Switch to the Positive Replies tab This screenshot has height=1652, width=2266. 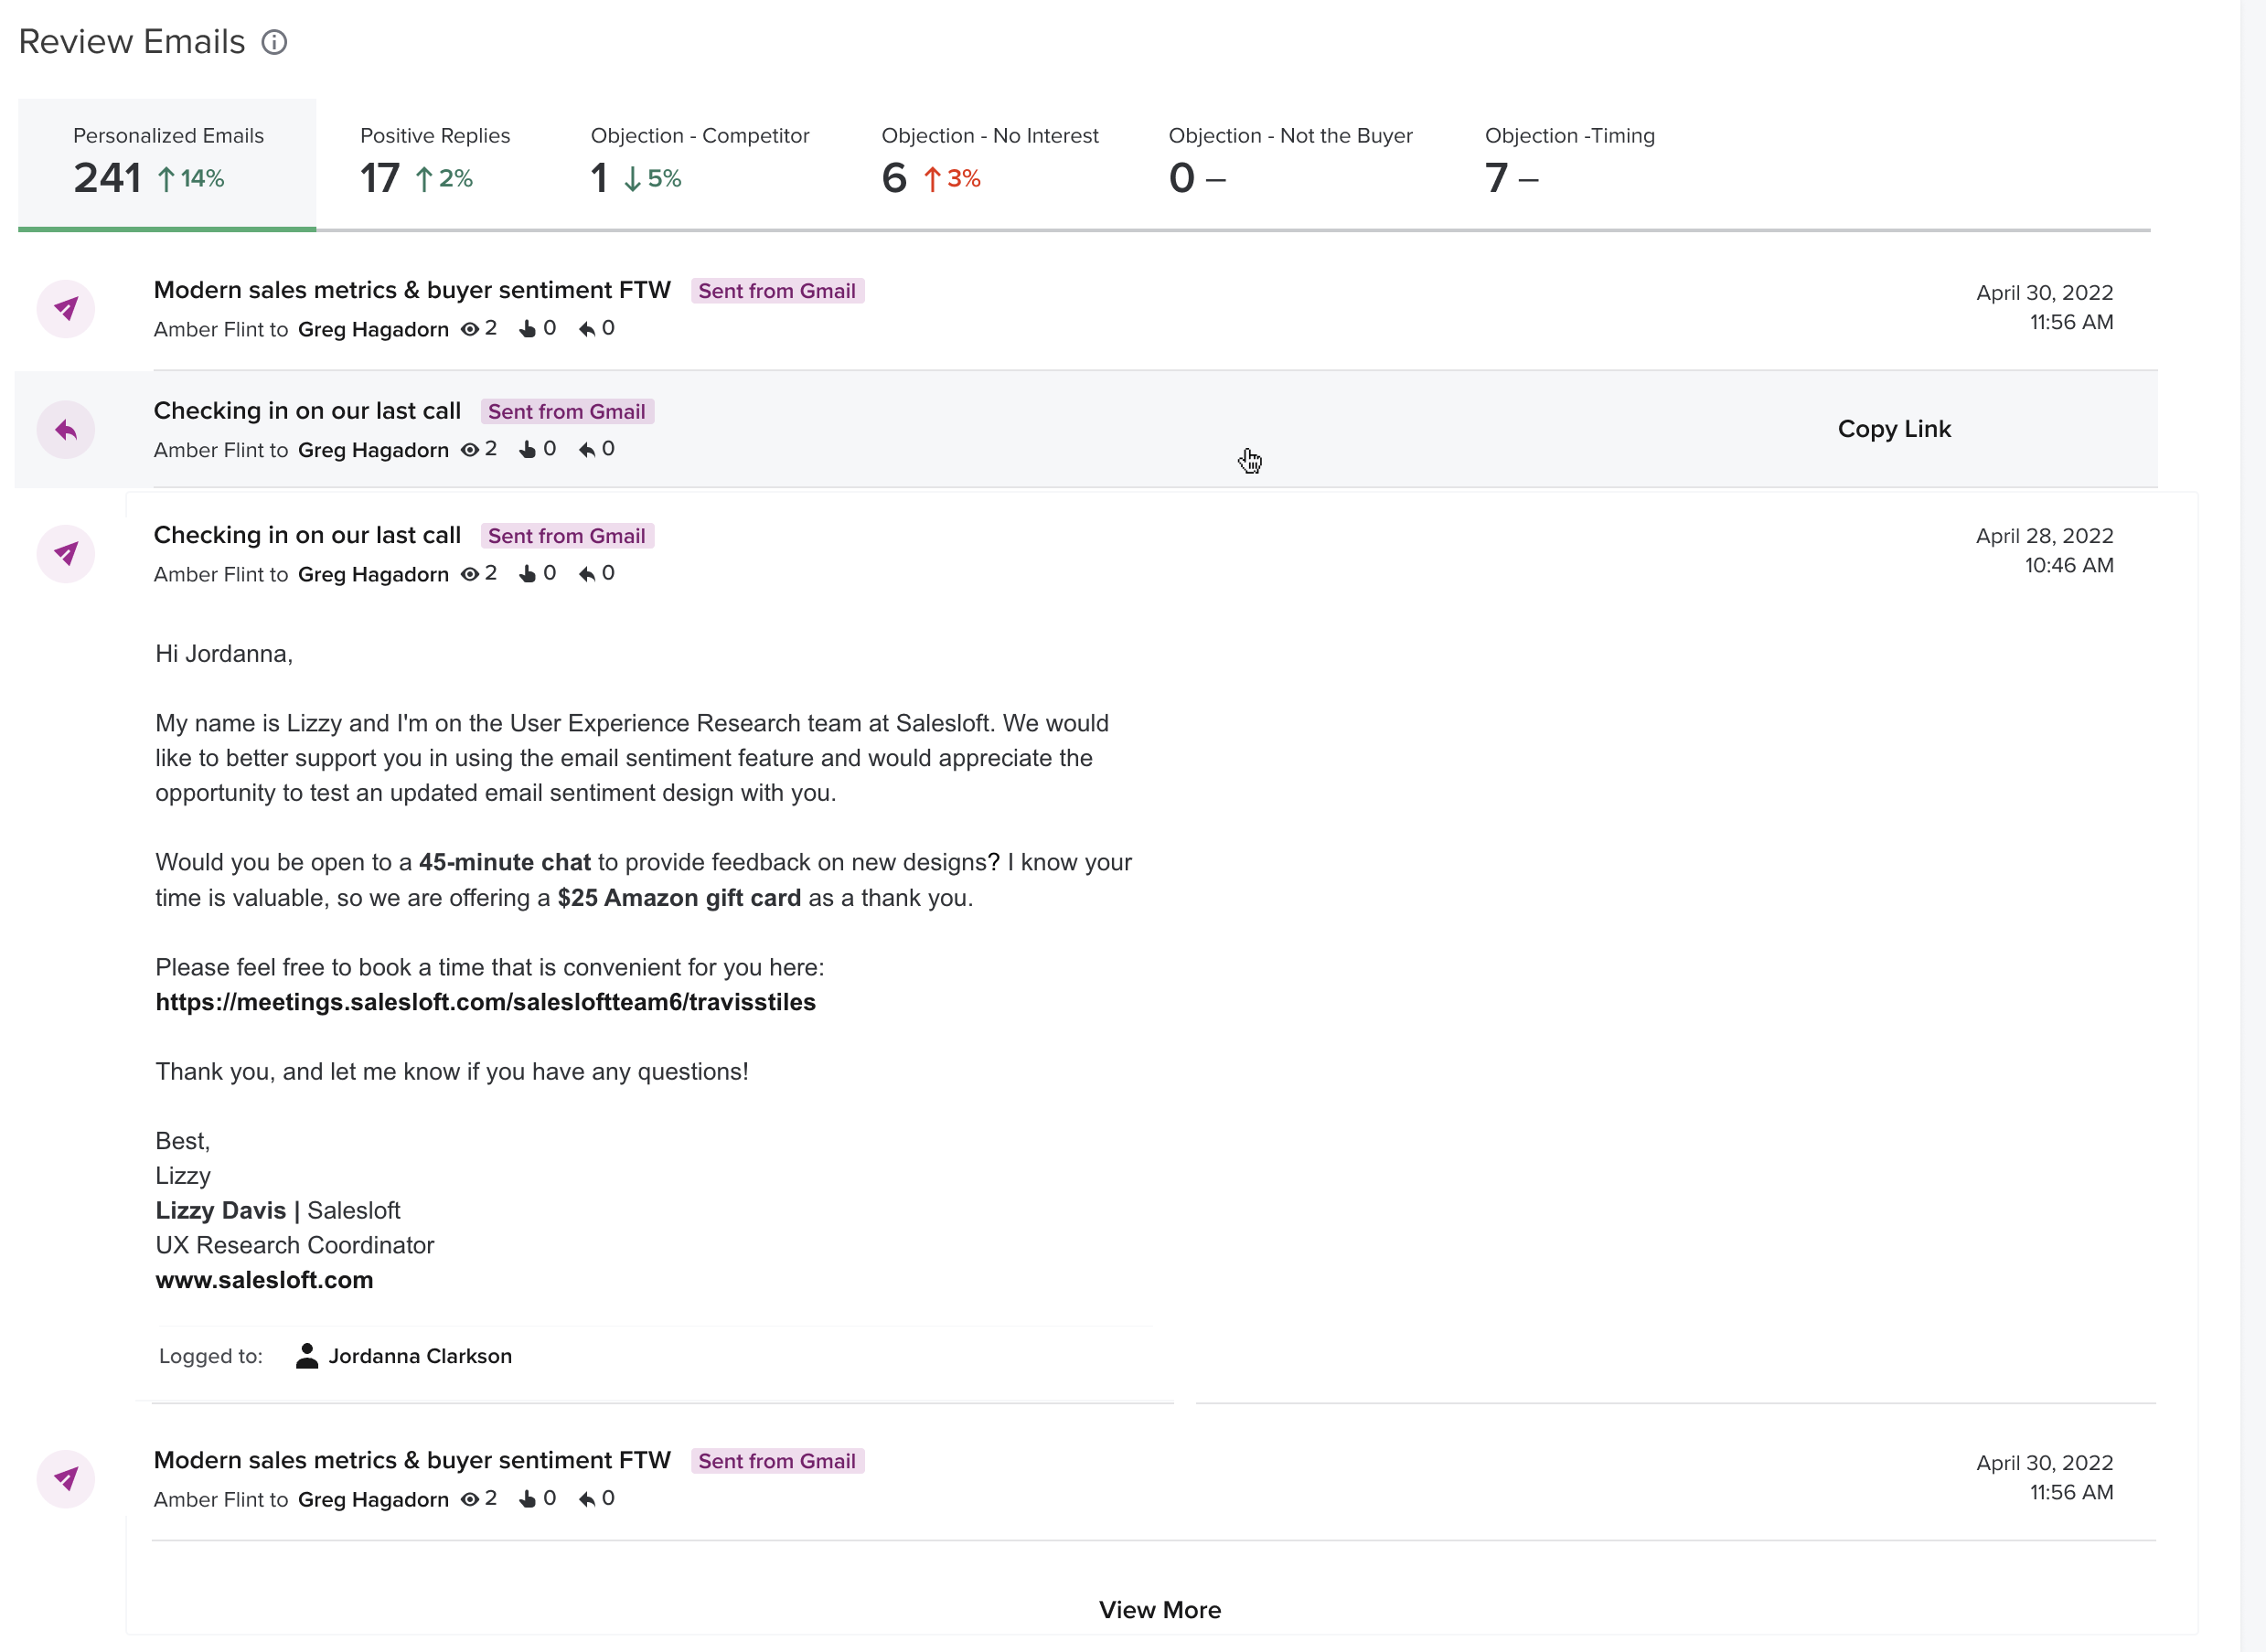434,160
